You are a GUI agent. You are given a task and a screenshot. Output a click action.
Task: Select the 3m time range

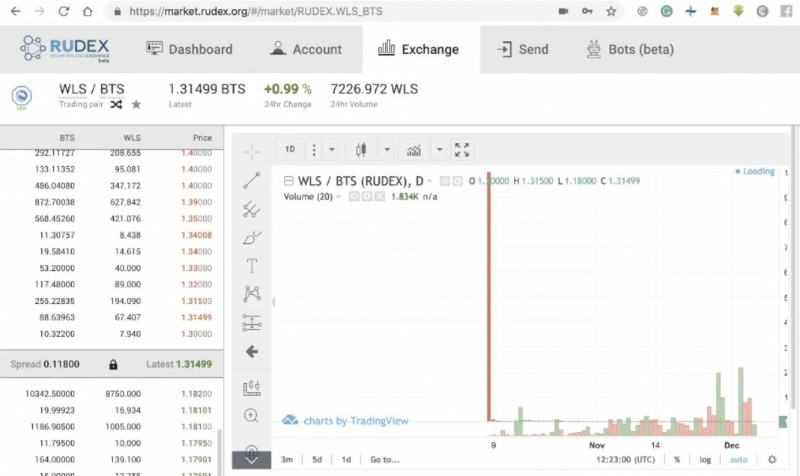click(287, 460)
